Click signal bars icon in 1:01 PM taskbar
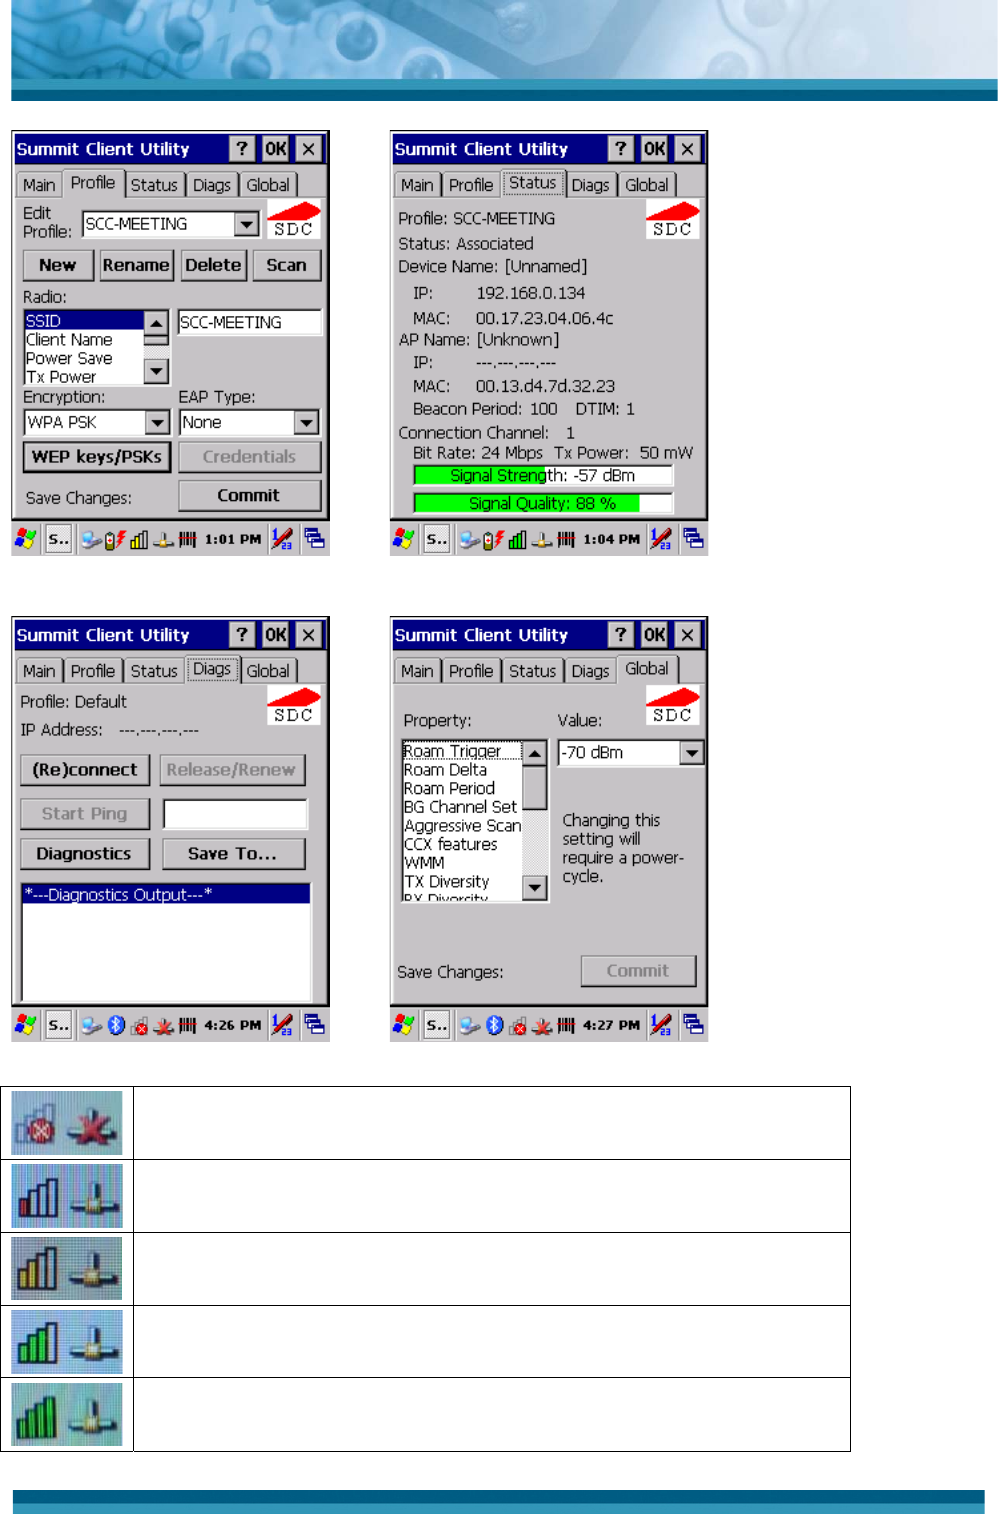The image size is (998, 1514). click(139, 540)
